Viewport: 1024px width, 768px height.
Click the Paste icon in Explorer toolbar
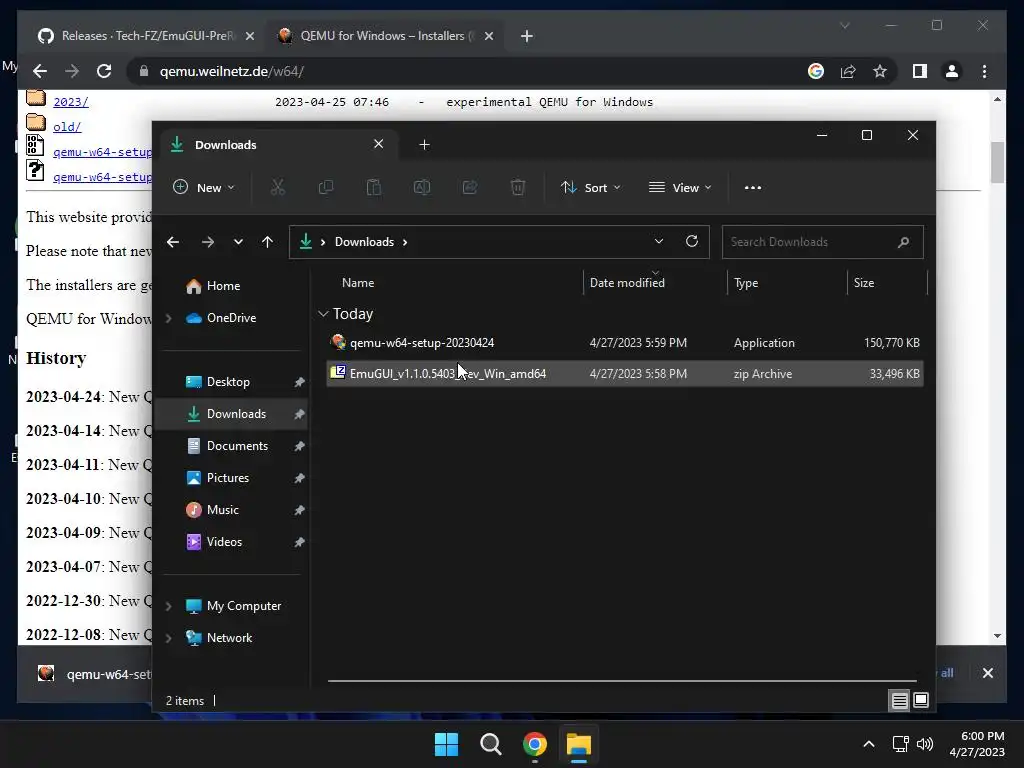click(374, 187)
